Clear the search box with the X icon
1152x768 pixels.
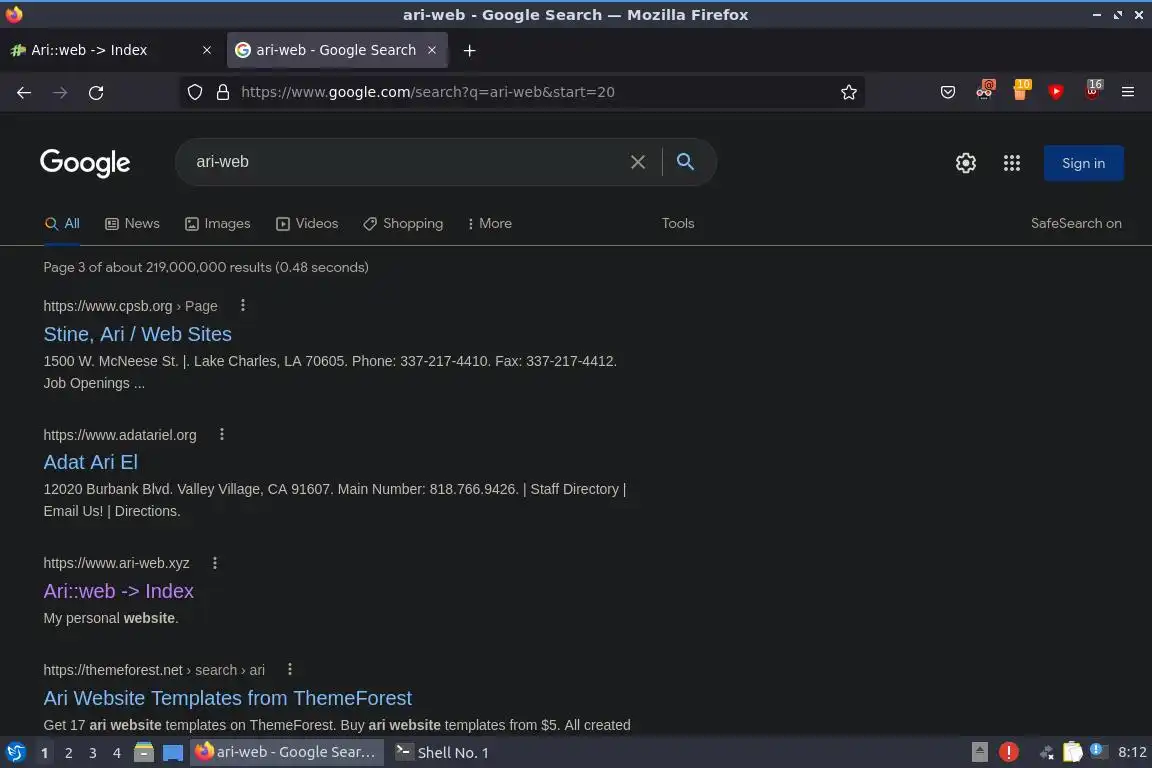[638, 162]
